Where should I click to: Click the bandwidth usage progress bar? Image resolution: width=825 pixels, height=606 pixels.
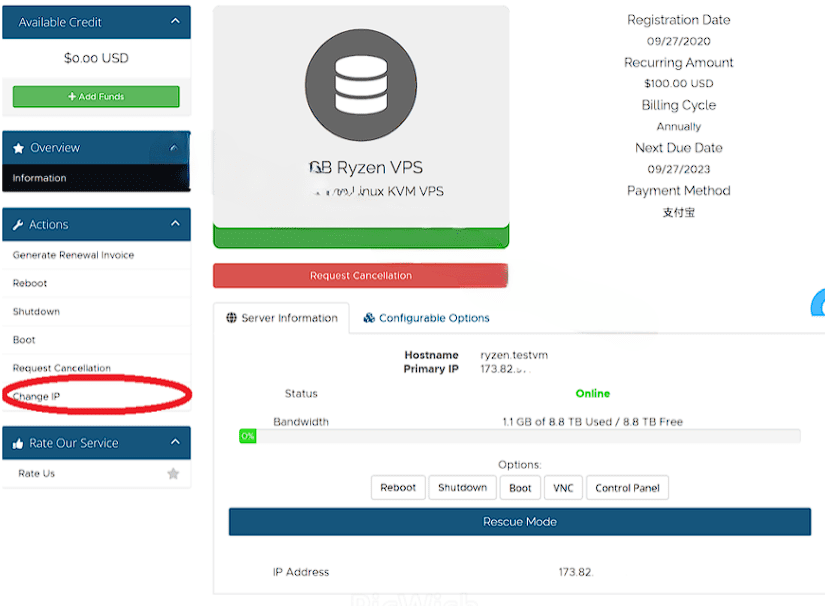520,436
